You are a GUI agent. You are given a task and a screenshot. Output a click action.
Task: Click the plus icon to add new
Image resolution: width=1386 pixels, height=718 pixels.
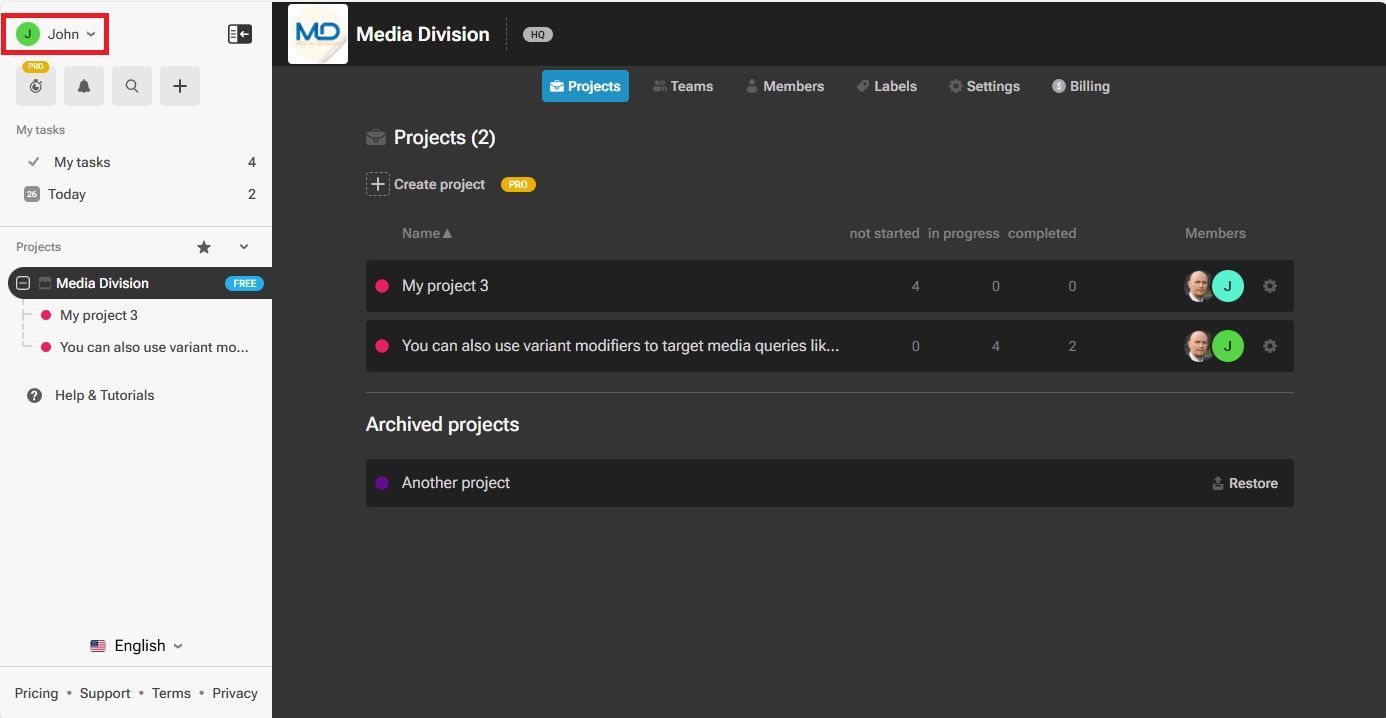coord(179,85)
